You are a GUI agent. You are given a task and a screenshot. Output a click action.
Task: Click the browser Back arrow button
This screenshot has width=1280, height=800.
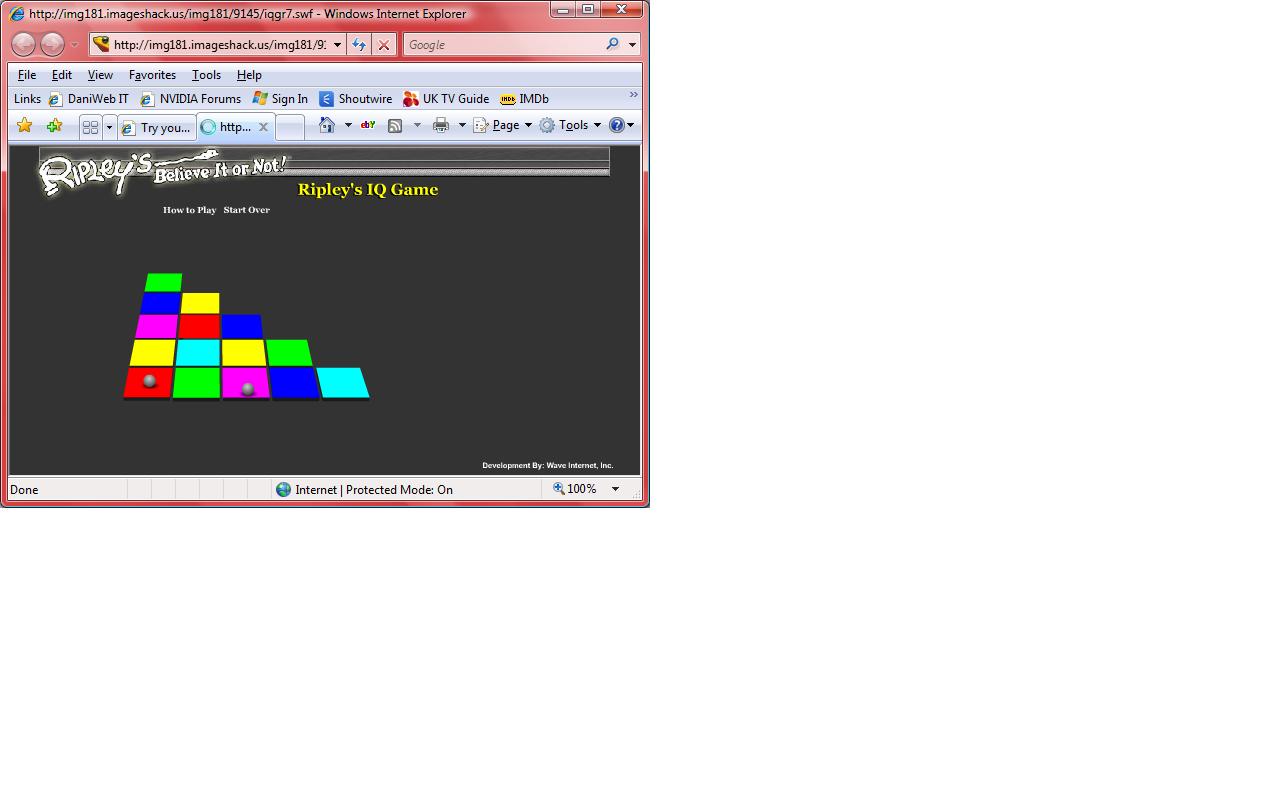[x=24, y=44]
